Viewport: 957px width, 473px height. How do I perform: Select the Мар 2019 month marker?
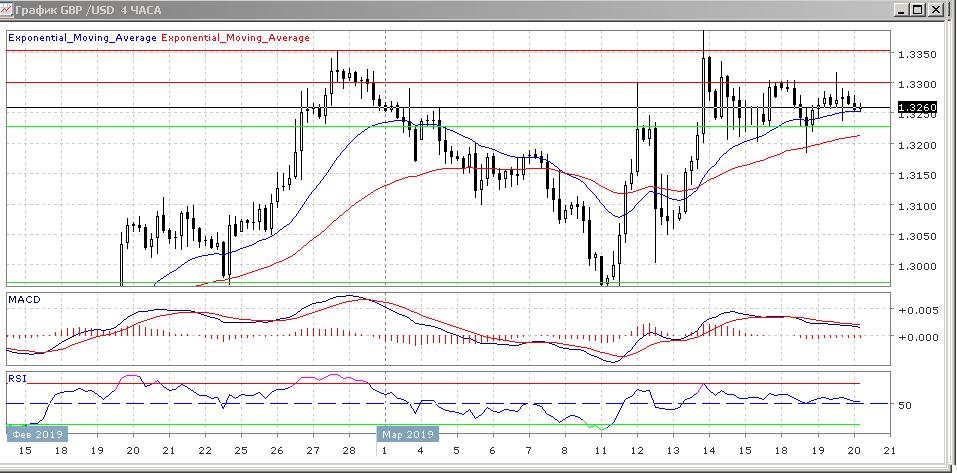407,435
